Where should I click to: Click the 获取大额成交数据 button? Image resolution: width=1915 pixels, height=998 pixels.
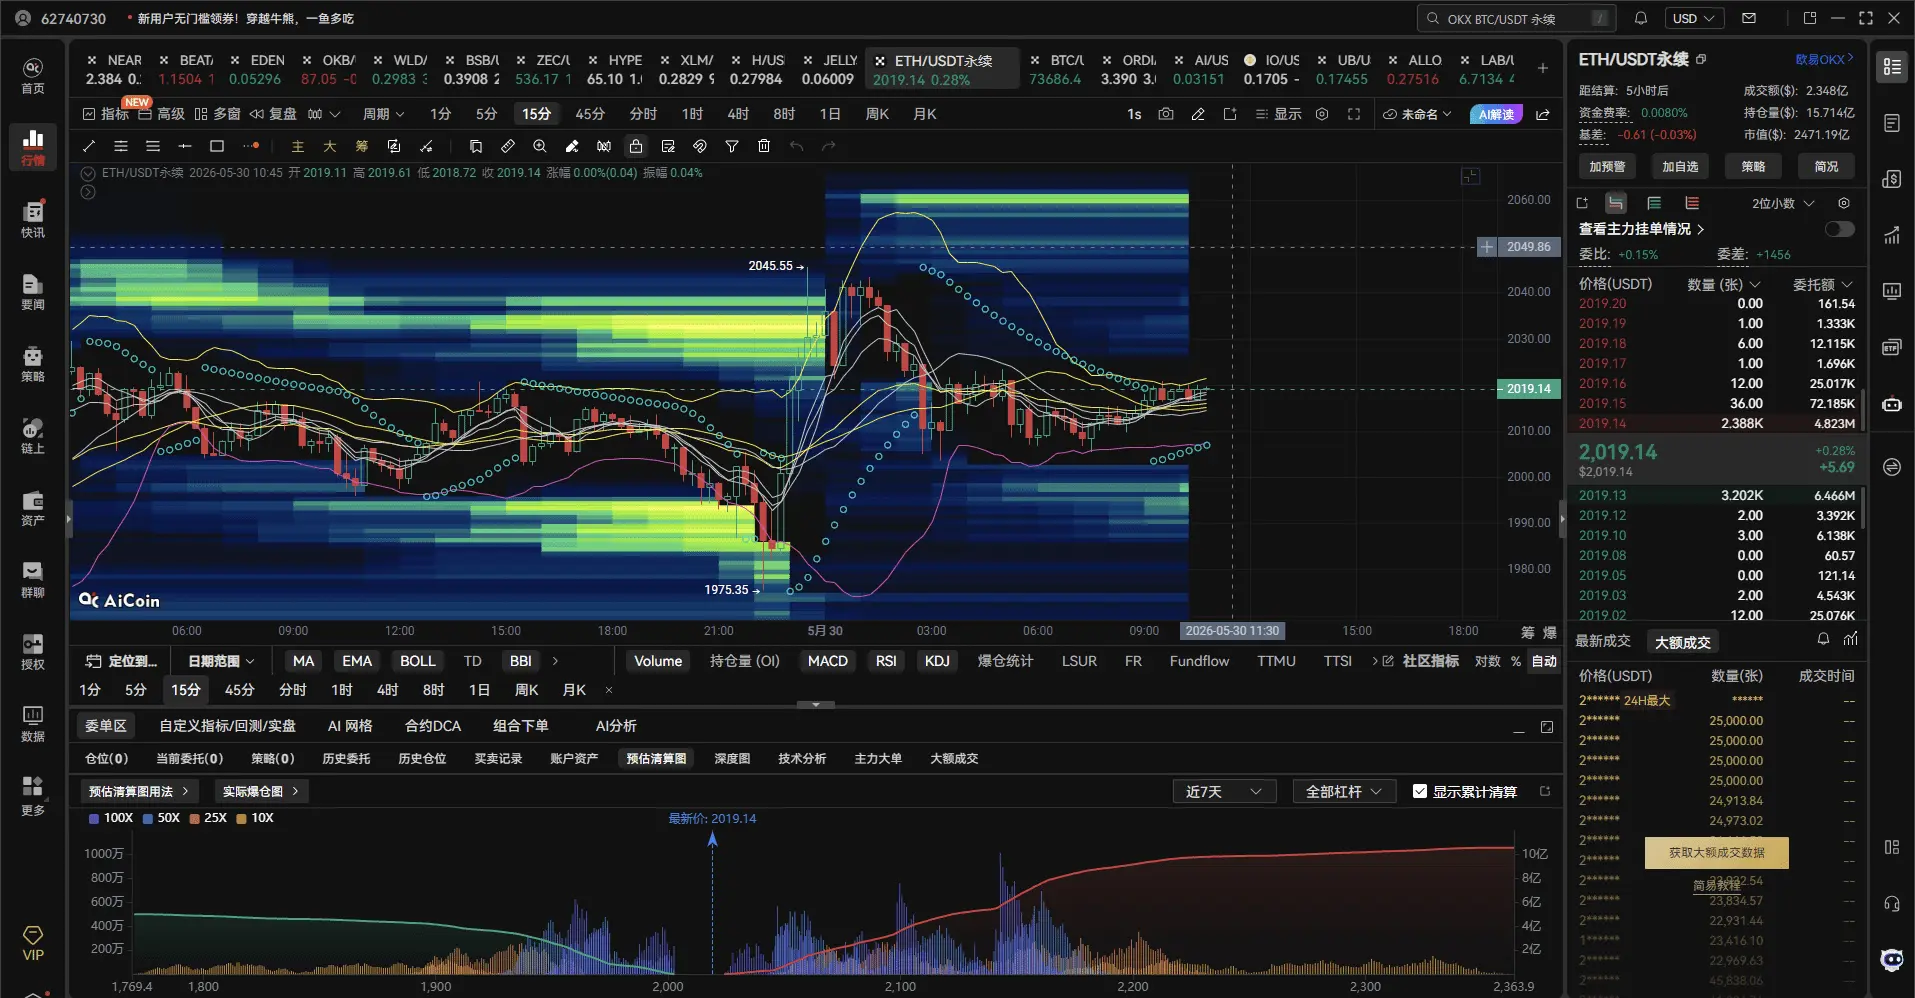1717,852
